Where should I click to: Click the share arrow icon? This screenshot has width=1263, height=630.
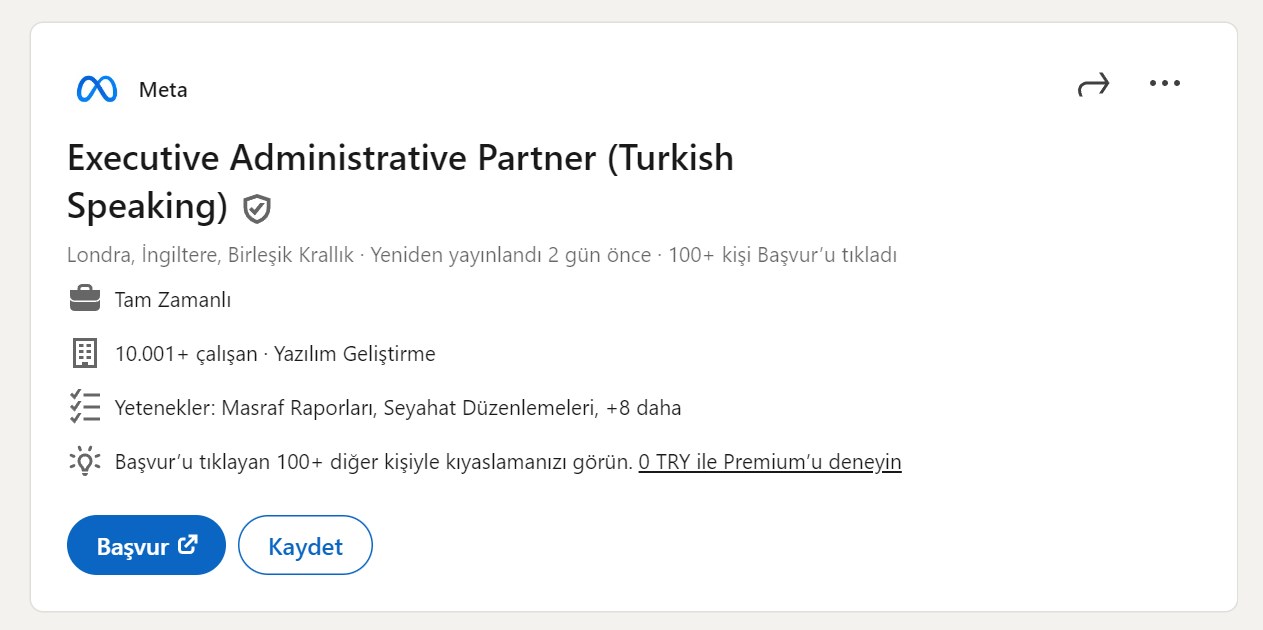[1094, 85]
